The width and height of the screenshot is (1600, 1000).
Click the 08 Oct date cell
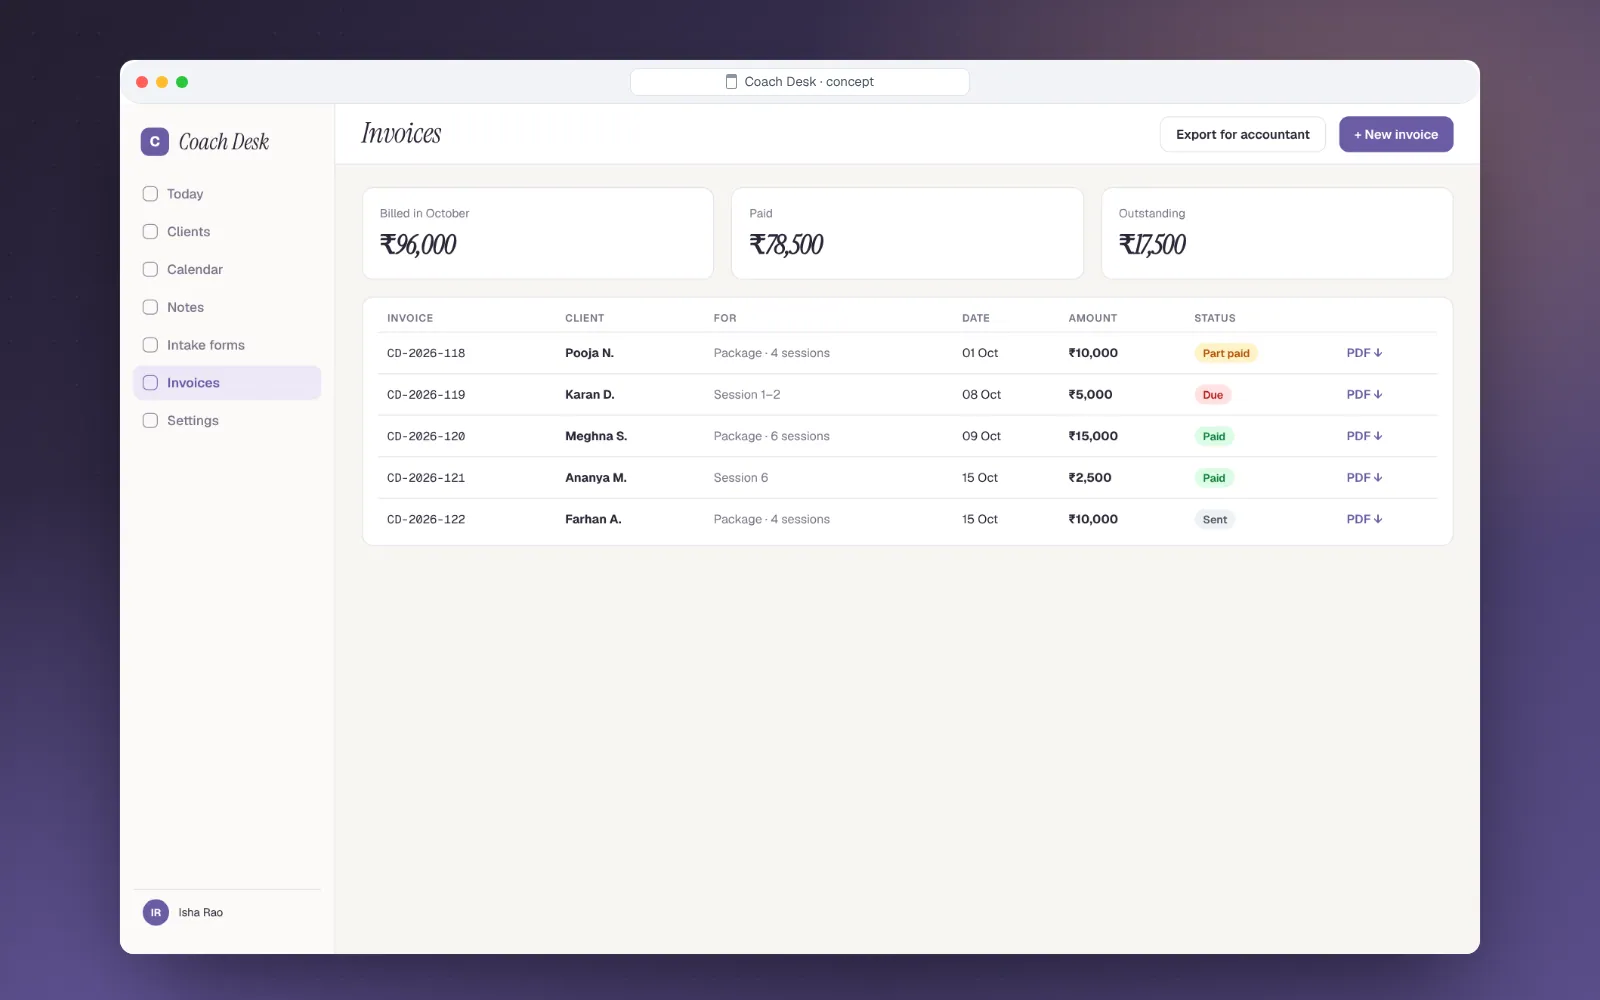tap(981, 395)
